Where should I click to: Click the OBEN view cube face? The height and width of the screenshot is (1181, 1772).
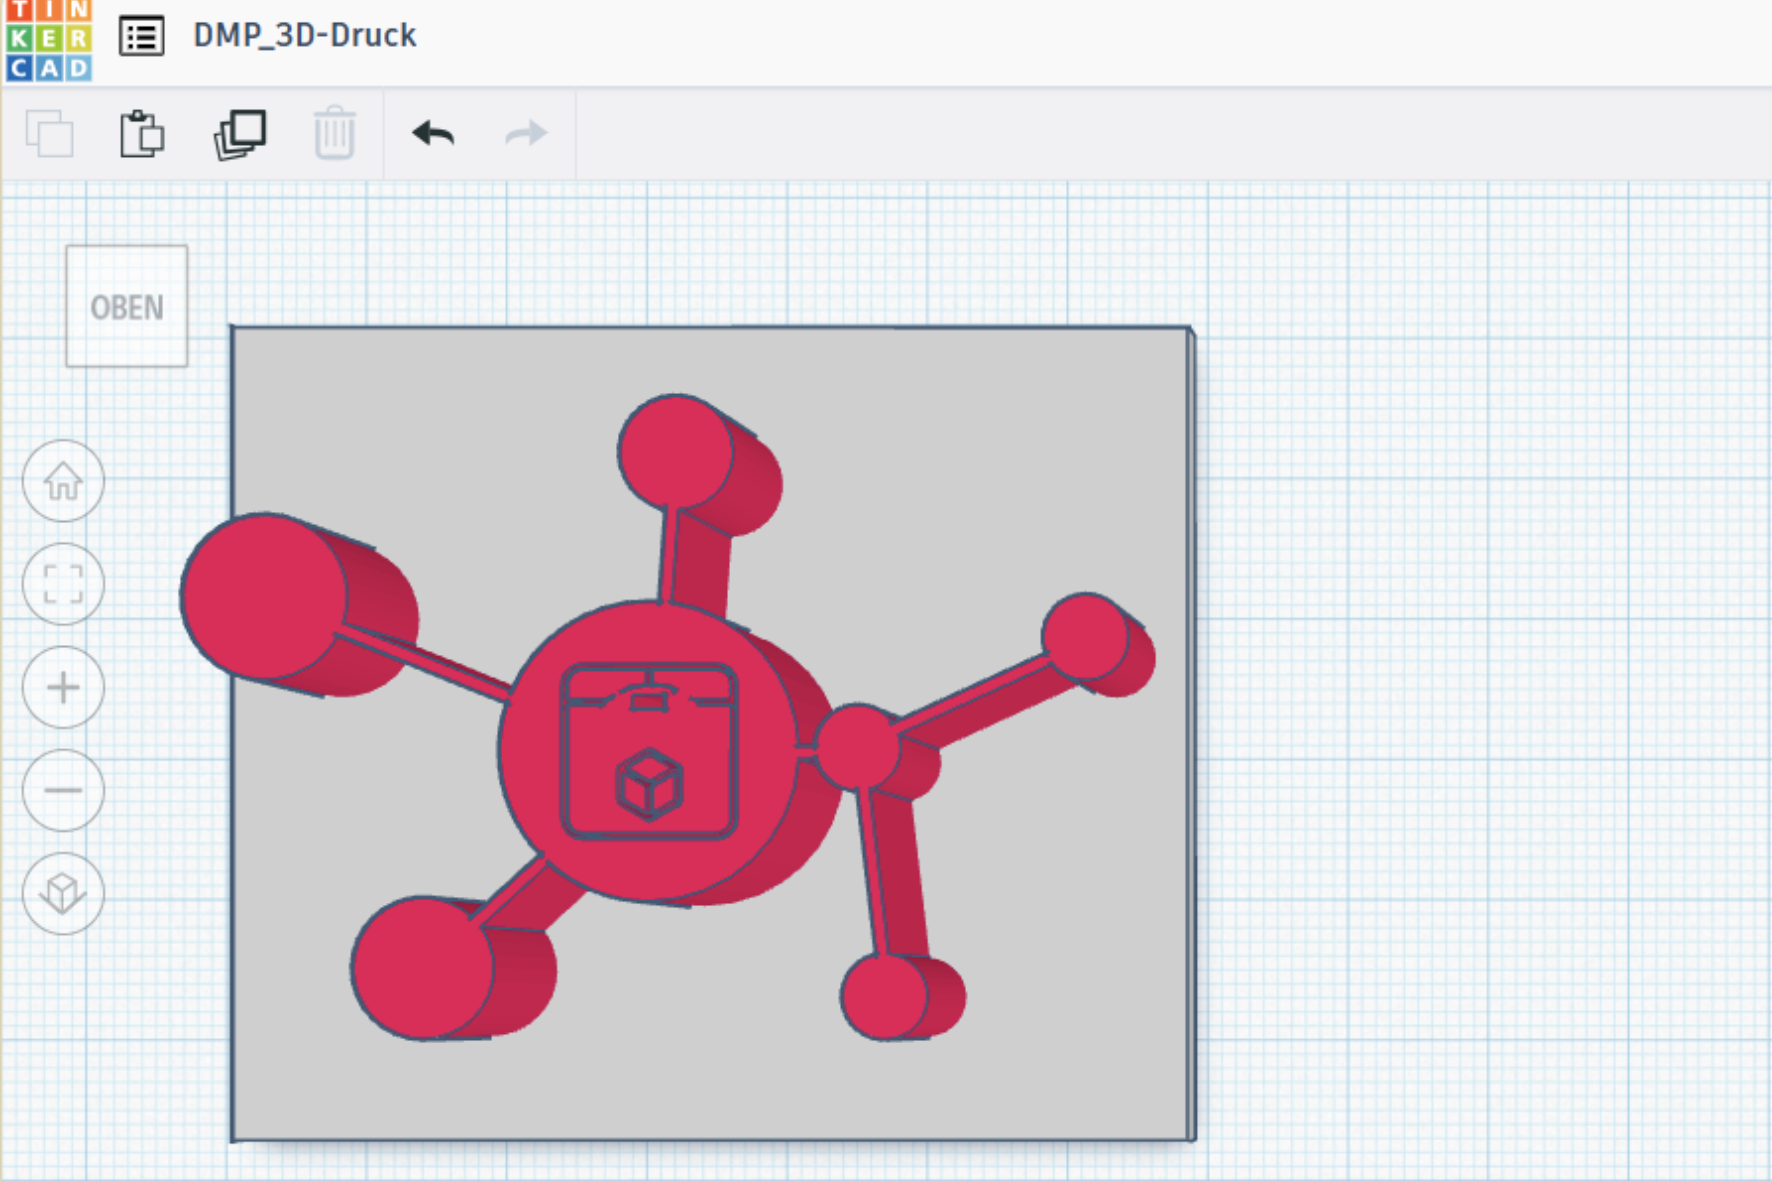[127, 306]
